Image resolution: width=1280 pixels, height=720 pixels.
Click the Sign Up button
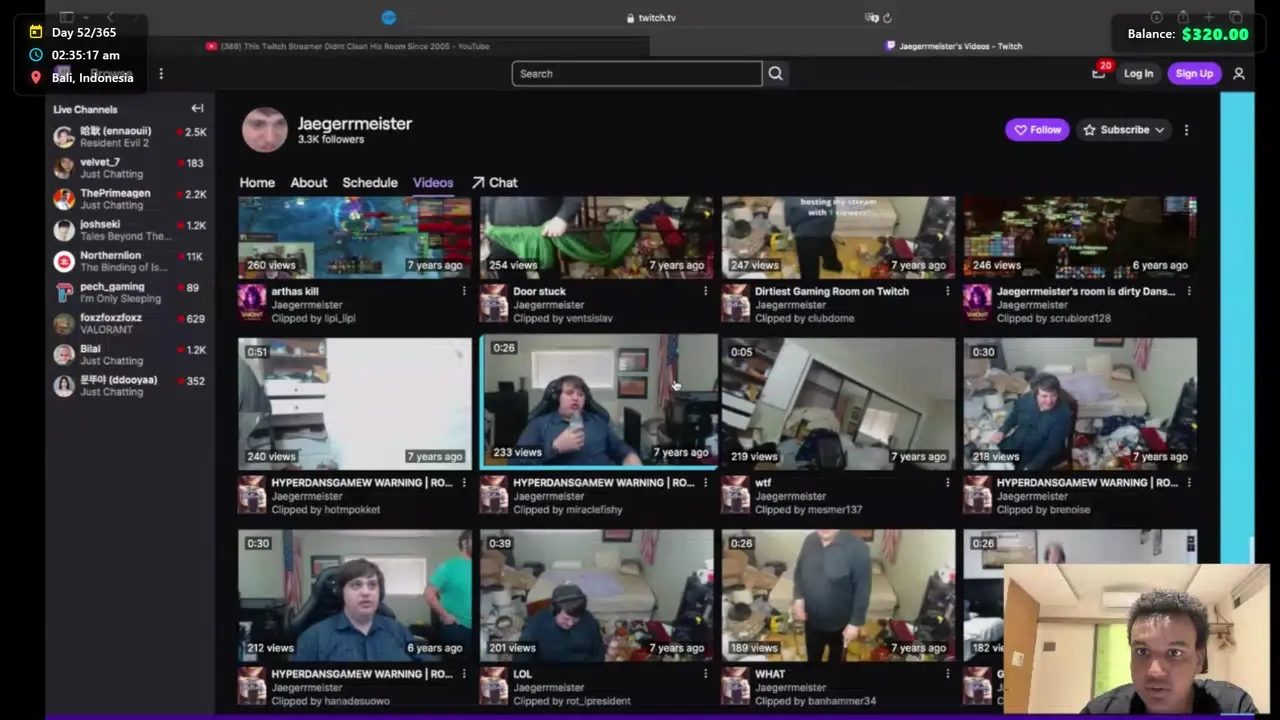[1194, 73]
